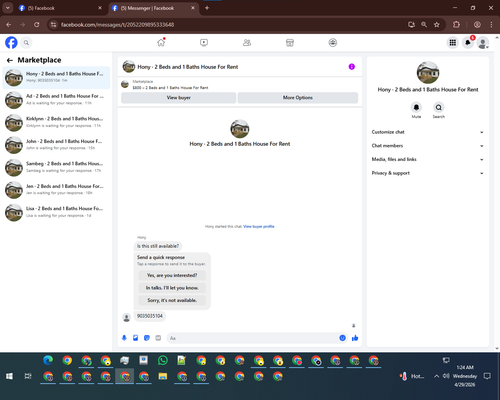Click the listing thumbnail in right panel
Image resolution: width=500 pixels, height=400 pixels.
(428, 72)
